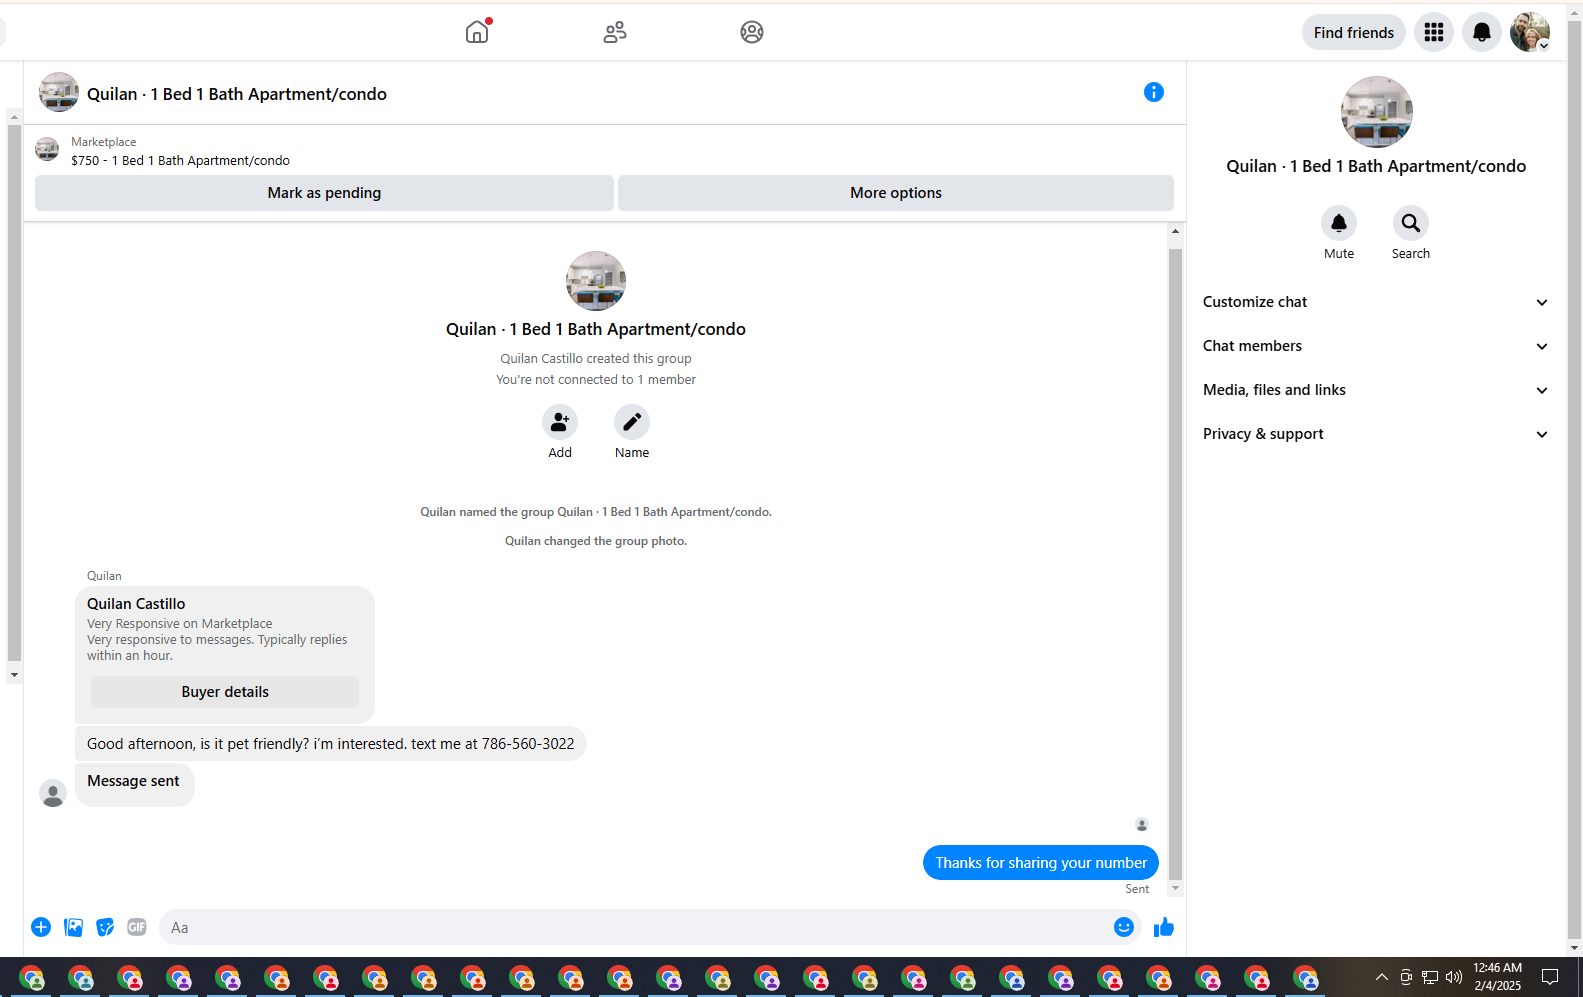Click the 'Good afternoon, is it pet friendly?' message
1583x997 pixels.
[x=331, y=744]
